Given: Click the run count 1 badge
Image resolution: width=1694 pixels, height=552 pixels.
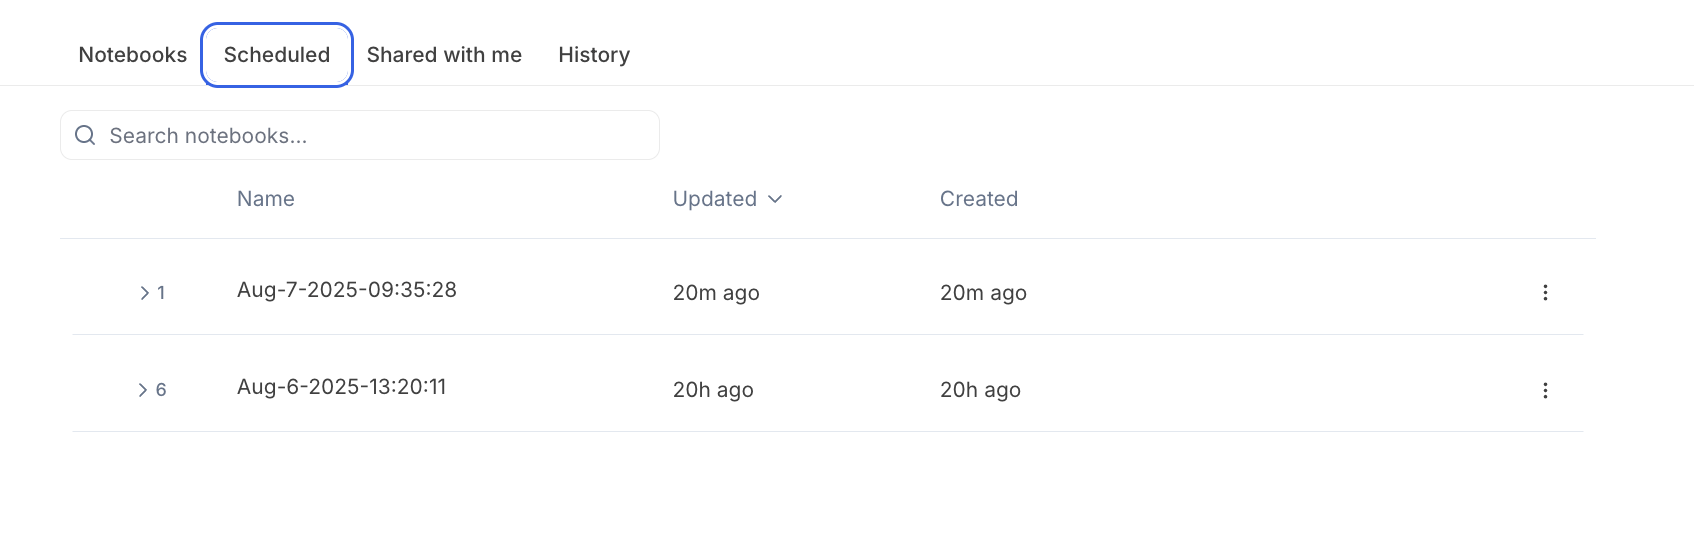Looking at the screenshot, I should click(161, 293).
